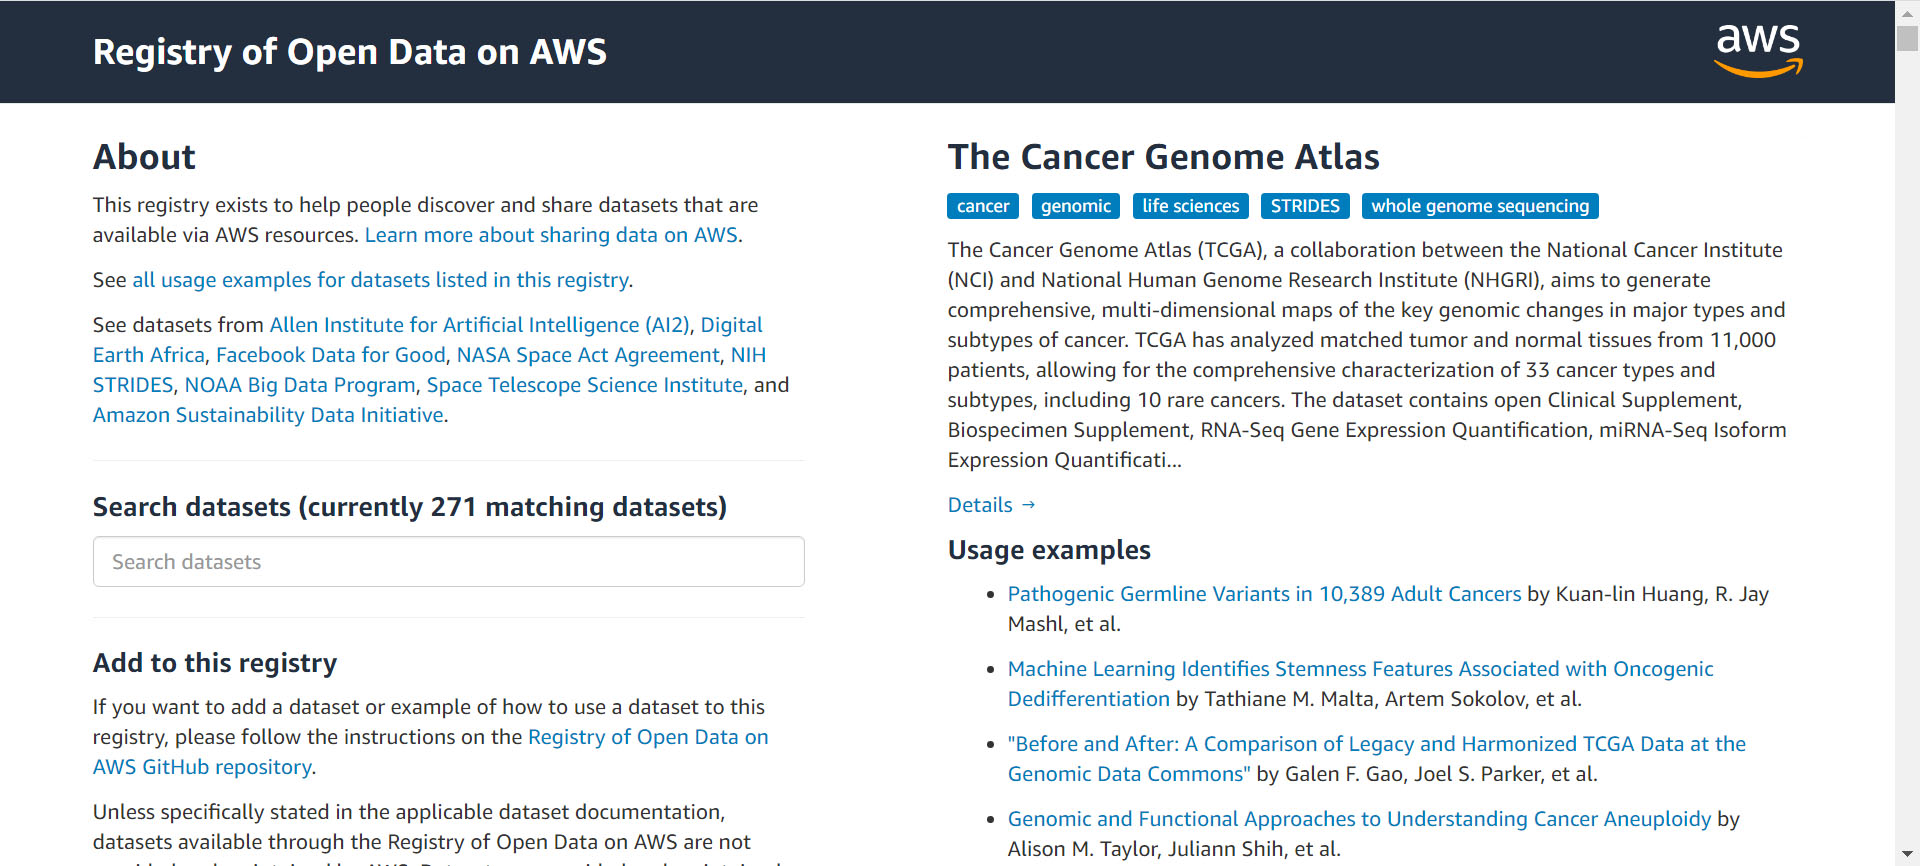Open Pathogenic Germline Variants usage example
The width and height of the screenshot is (1920, 866).
click(x=1264, y=594)
